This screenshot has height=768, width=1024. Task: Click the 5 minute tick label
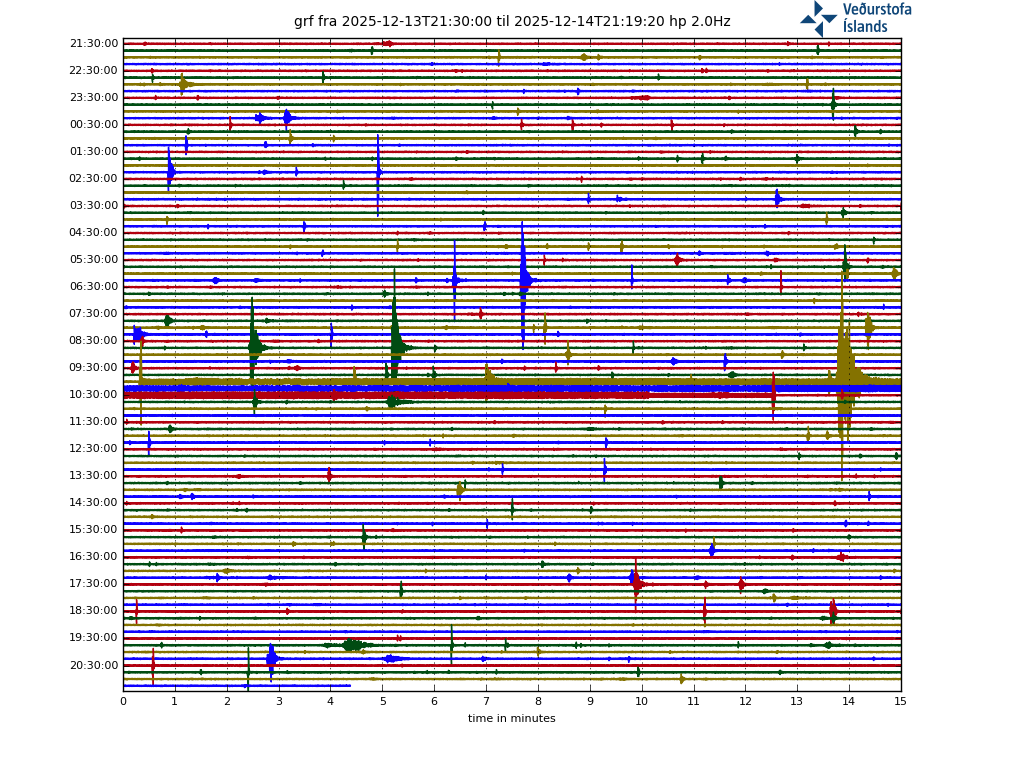[382, 701]
